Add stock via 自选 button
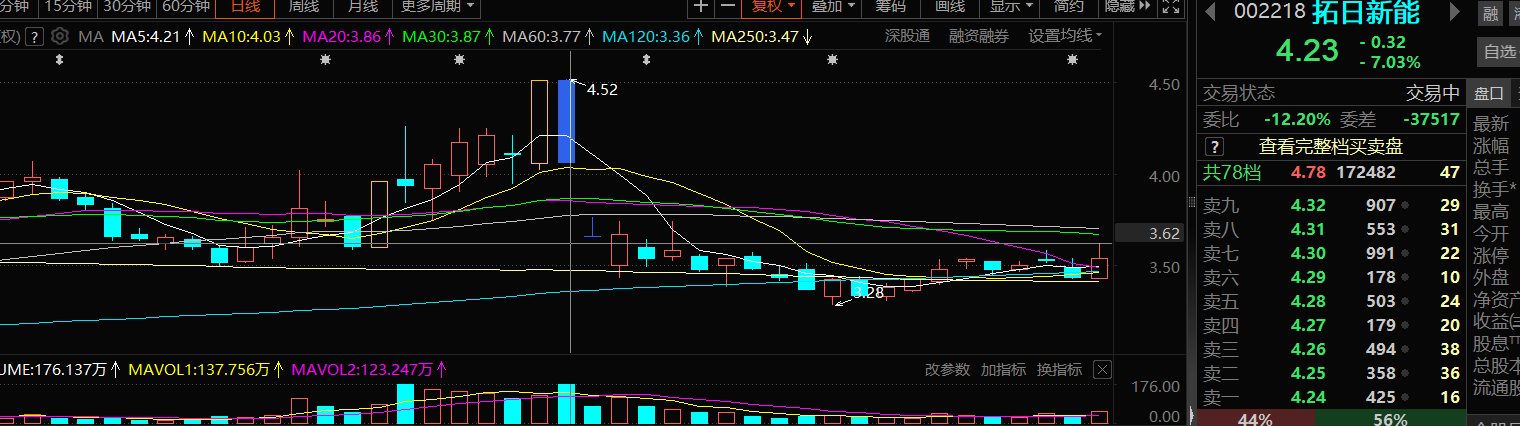 [1500, 52]
